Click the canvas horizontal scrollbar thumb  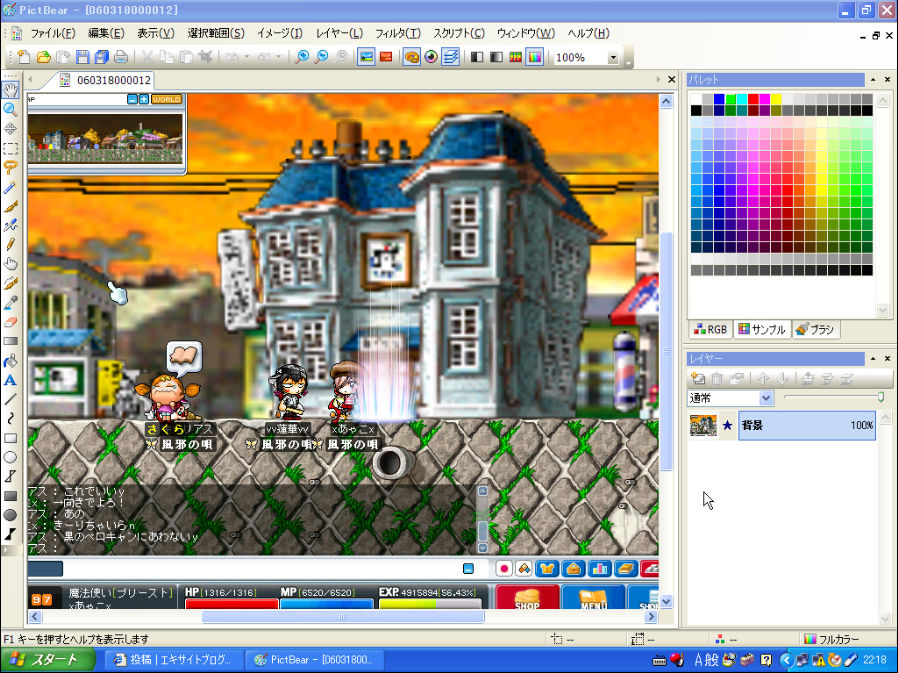(x=342, y=616)
